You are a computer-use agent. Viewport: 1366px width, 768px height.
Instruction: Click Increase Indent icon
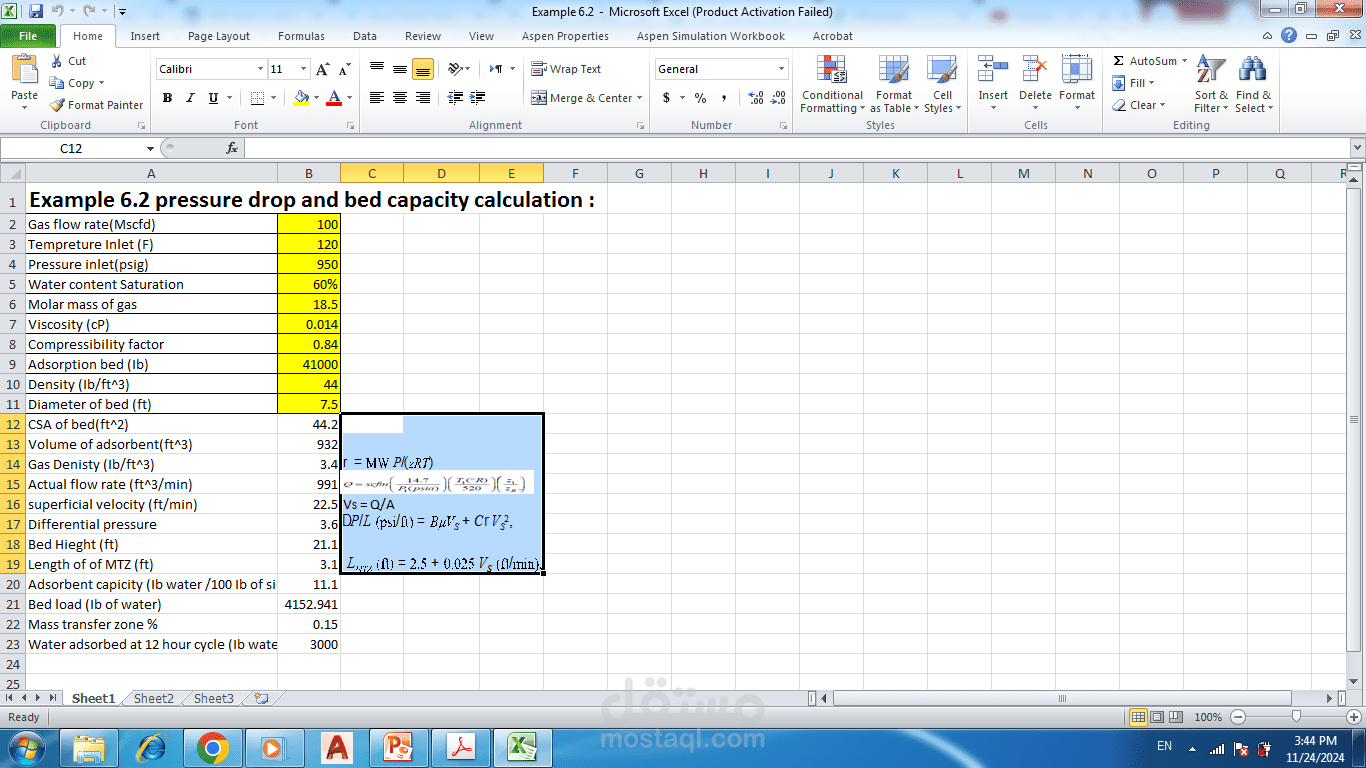coord(477,98)
